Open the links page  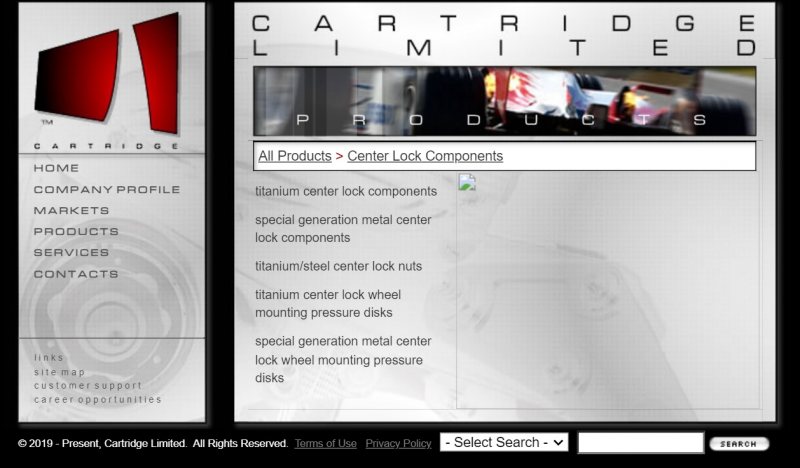click(49, 358)
